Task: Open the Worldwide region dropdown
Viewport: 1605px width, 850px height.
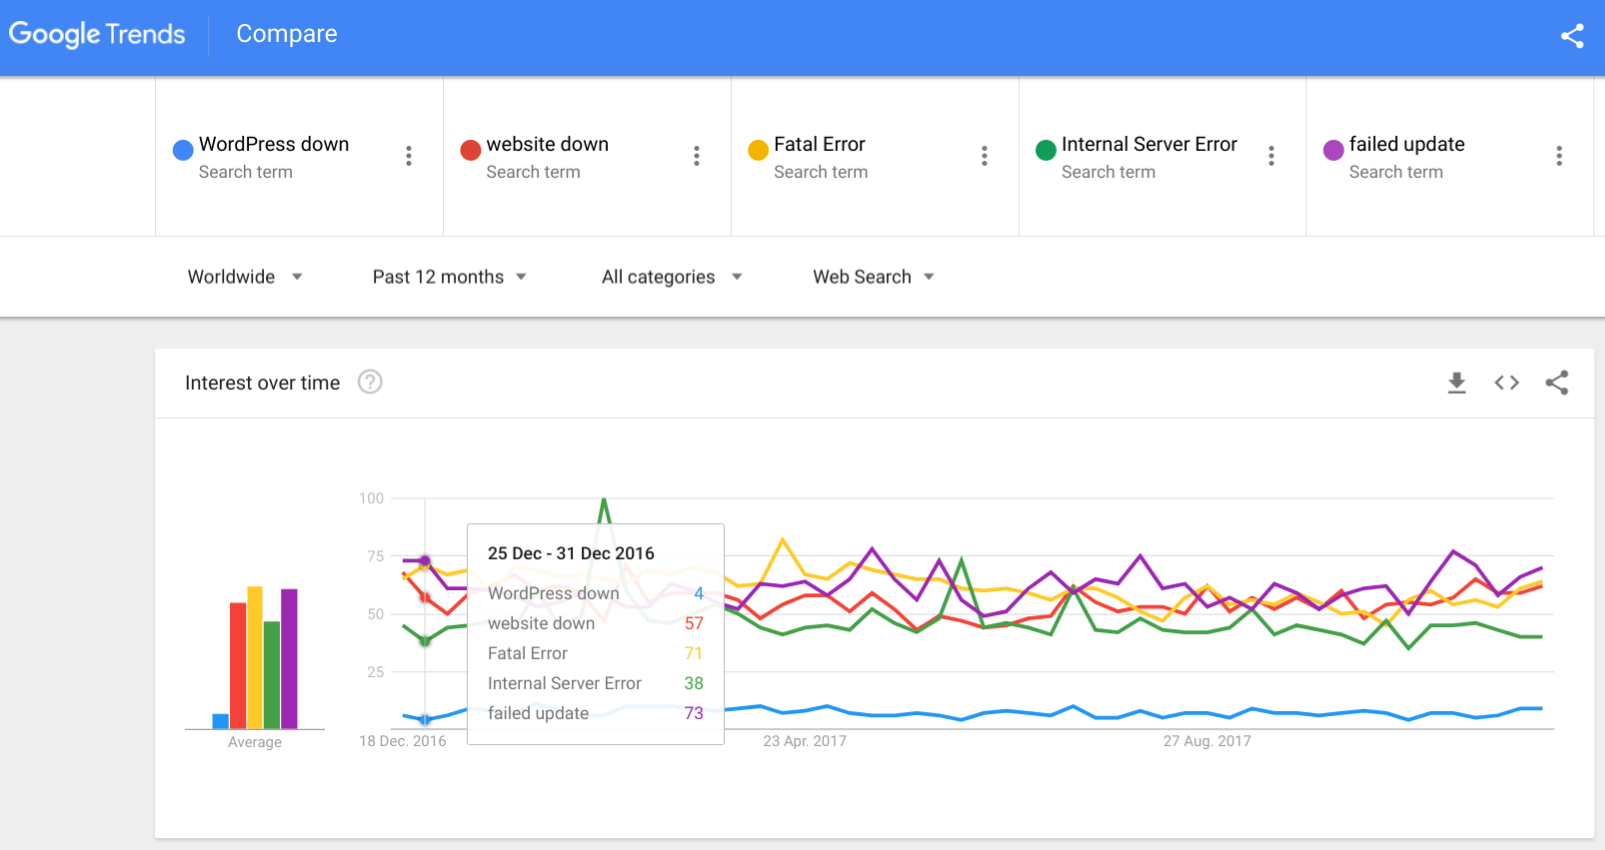Action: [245, 277]
